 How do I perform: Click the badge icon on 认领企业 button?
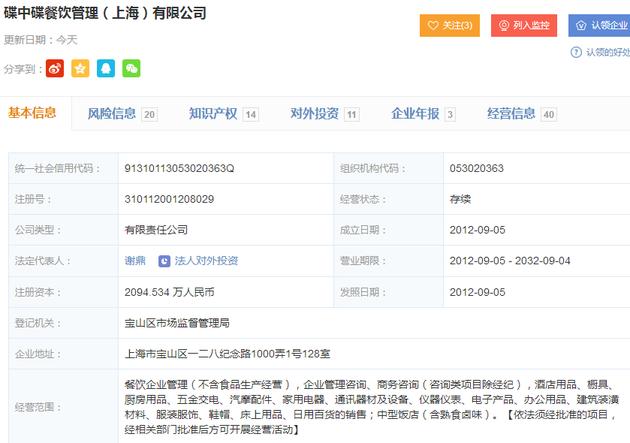[x=581, y=25]
